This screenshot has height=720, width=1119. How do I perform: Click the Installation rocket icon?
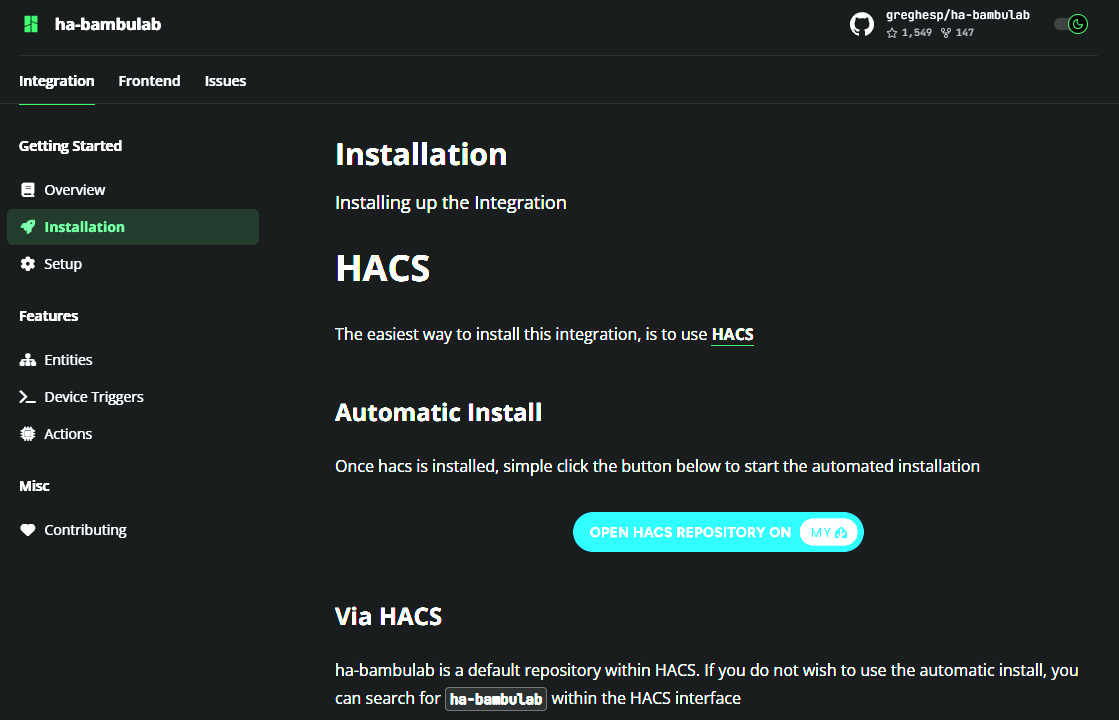tap(28, 227)
